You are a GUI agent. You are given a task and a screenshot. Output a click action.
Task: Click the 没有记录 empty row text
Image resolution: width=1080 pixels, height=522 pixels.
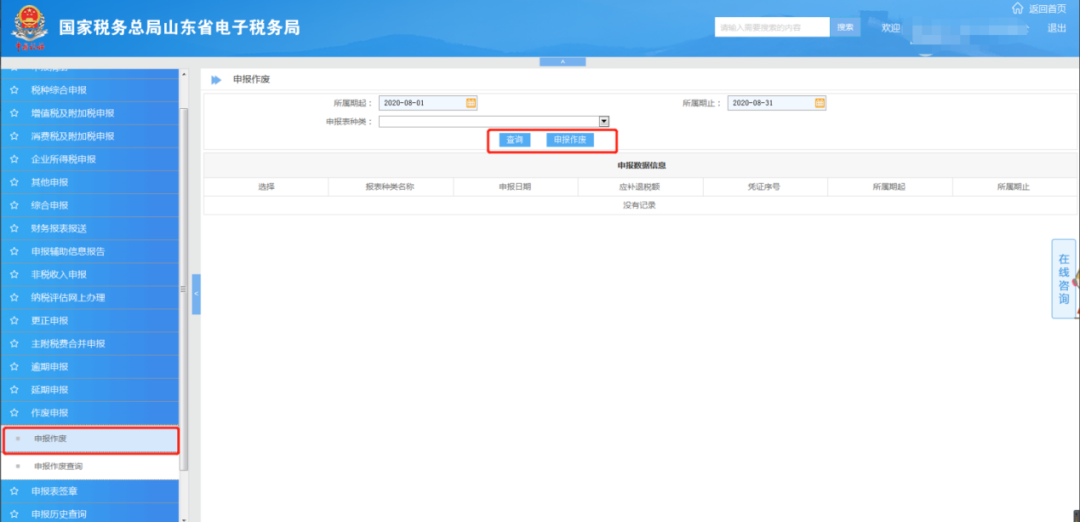point(640,205)
